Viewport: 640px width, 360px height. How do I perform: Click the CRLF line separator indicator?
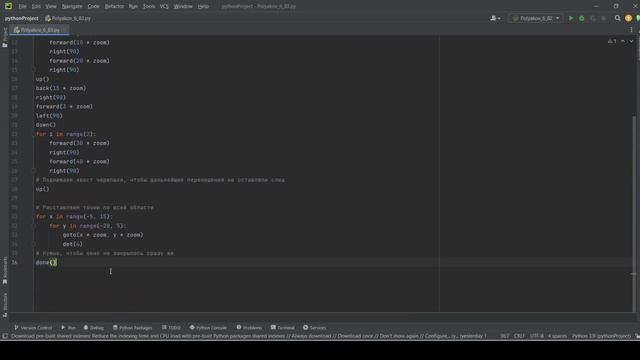click(x=519, y=336)
